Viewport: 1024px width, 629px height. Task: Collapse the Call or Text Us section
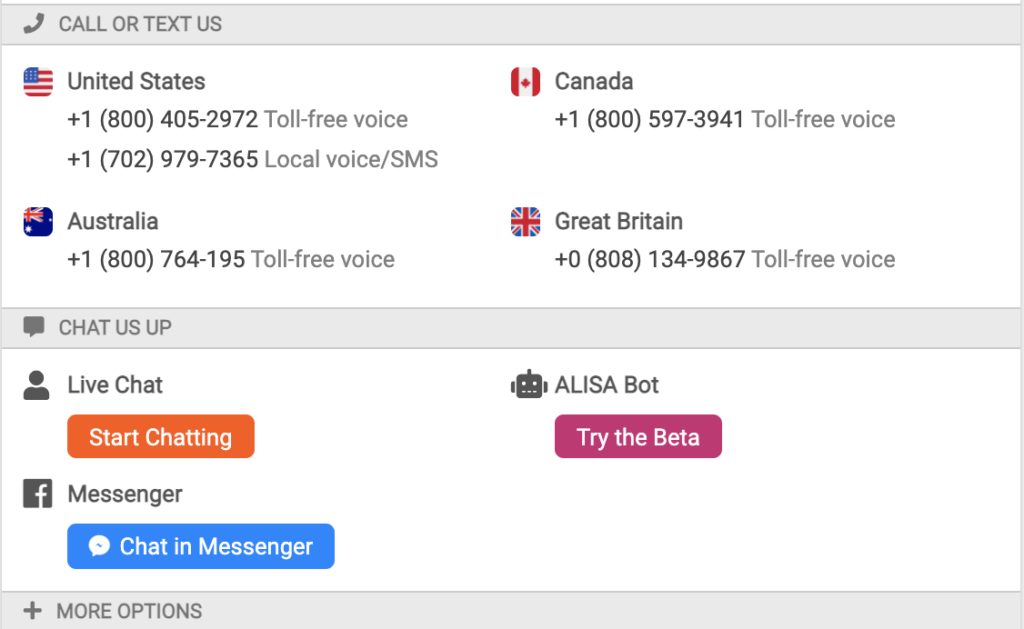(512, 25)
